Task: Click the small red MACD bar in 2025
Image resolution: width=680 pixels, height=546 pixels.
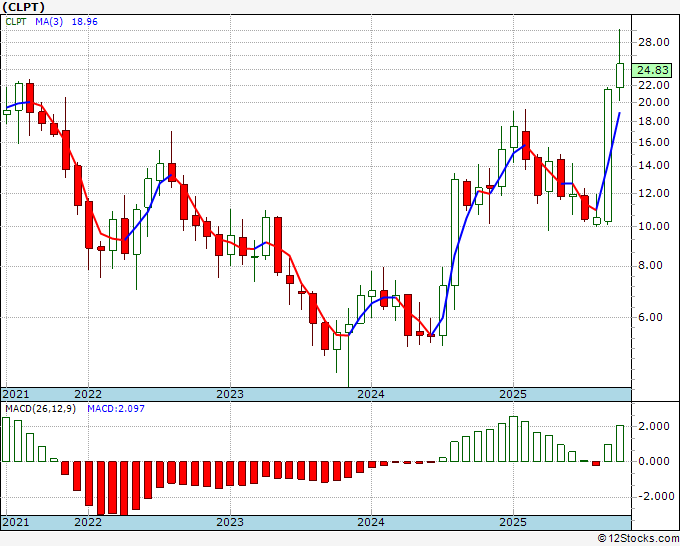Action: [596, 464]
